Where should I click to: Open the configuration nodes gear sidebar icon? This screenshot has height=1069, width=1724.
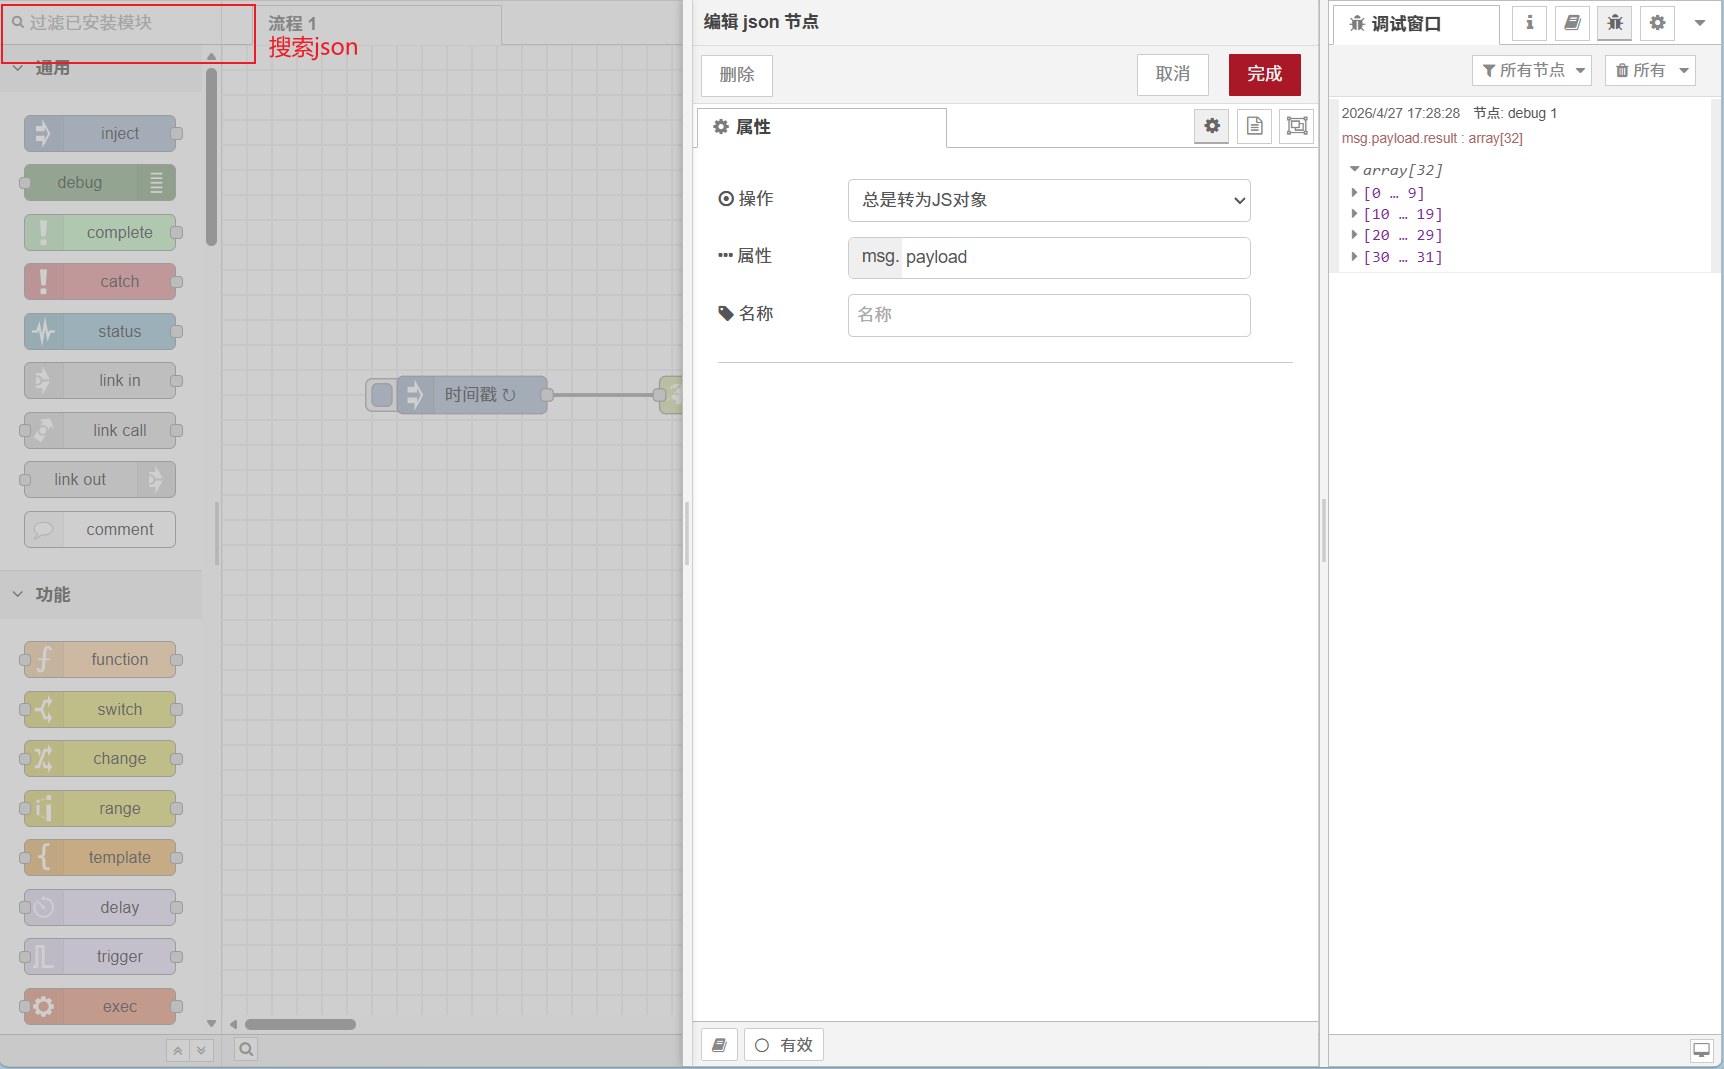[x=1658, y=23]
